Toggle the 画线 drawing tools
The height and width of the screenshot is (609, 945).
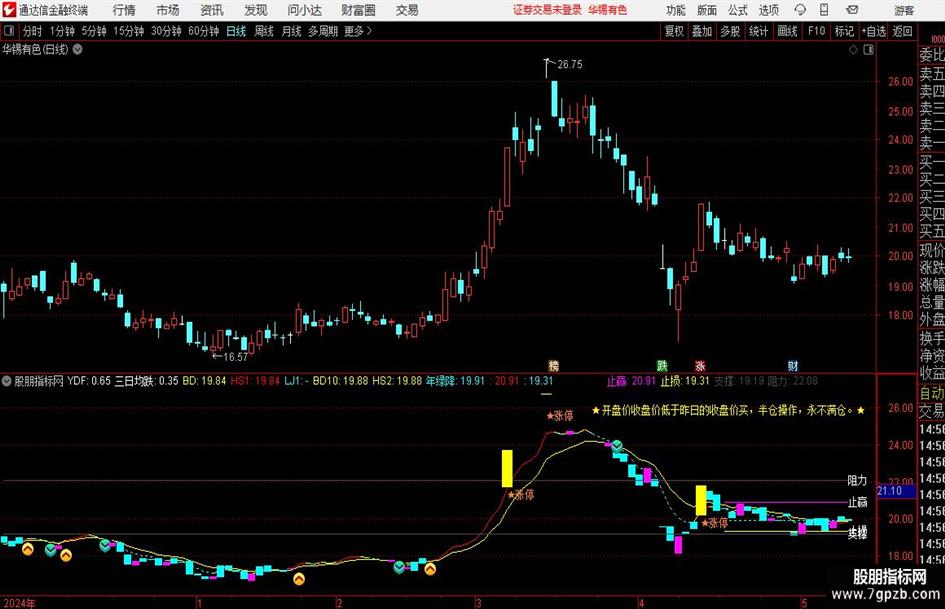pyautogui.click(x=787, y=31)
